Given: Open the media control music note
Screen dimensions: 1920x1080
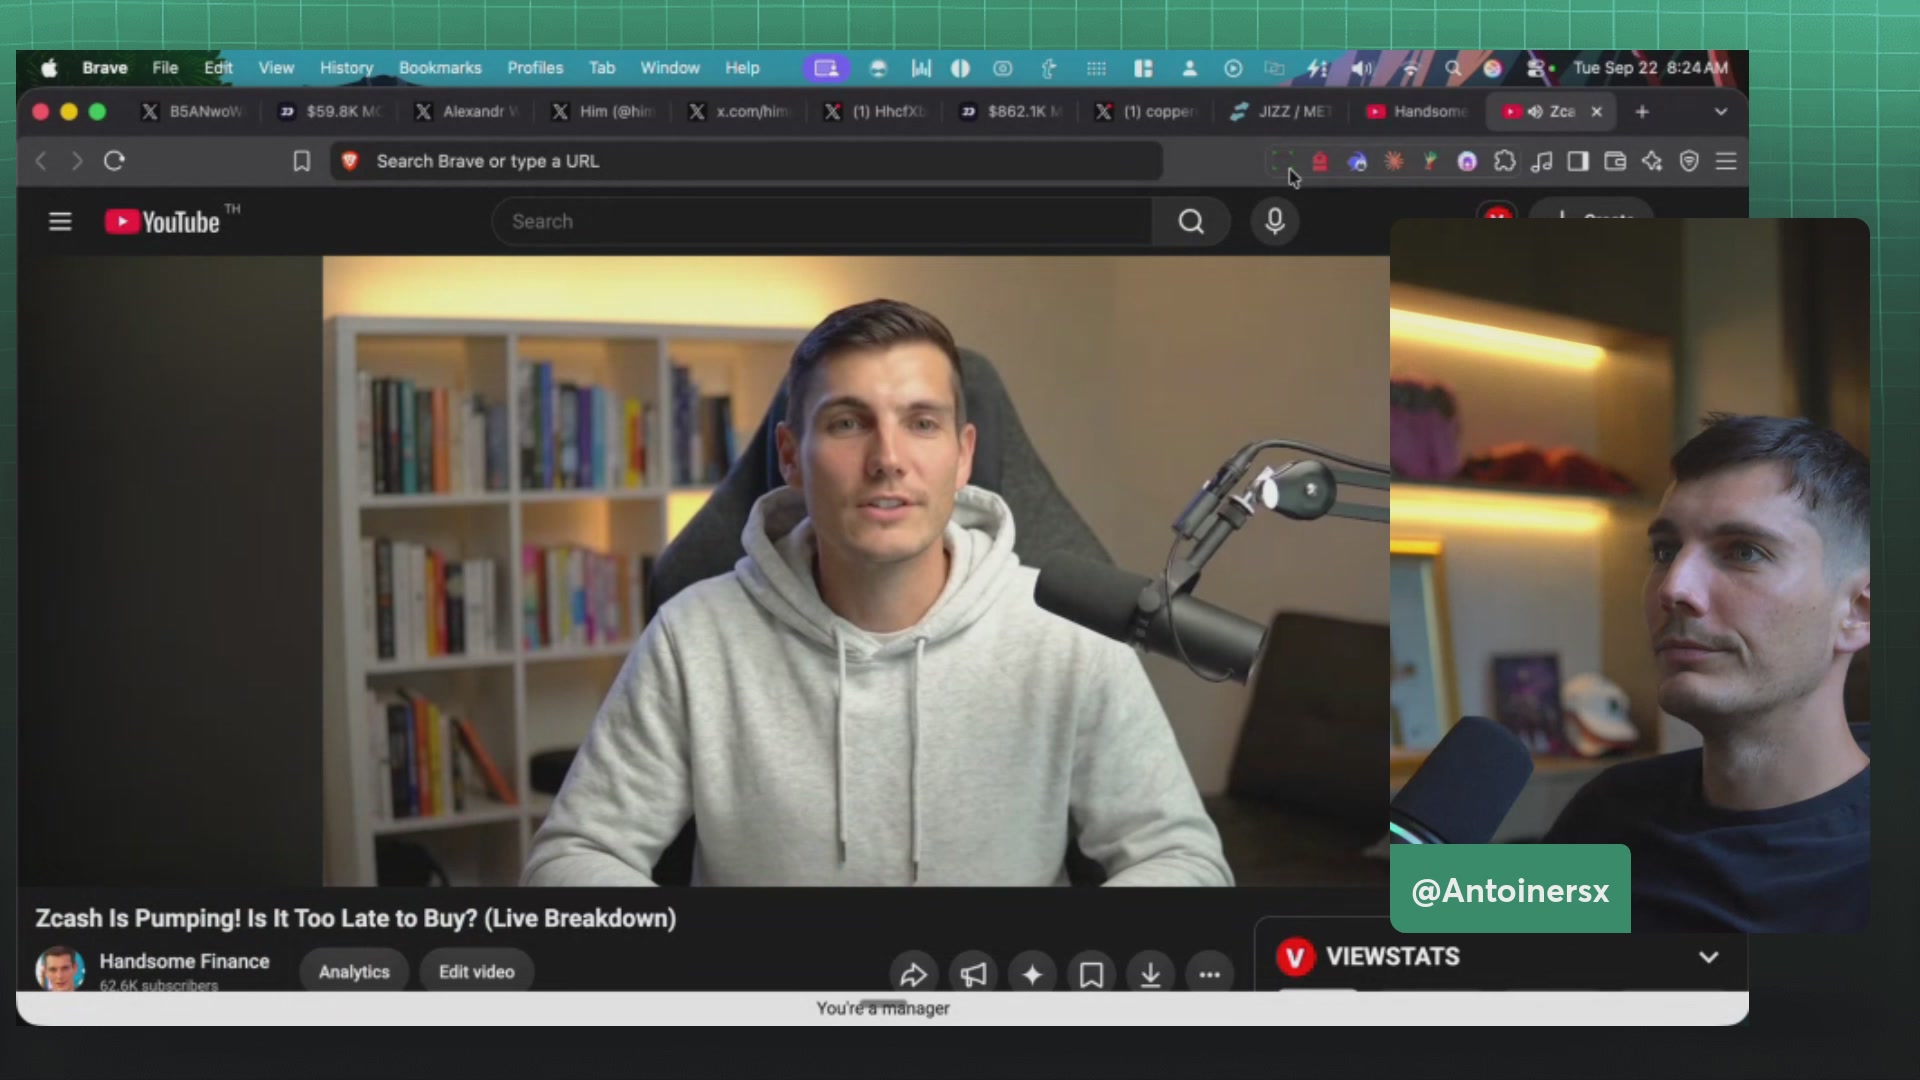Looking at the screenshot, I should coord(1541,161).
